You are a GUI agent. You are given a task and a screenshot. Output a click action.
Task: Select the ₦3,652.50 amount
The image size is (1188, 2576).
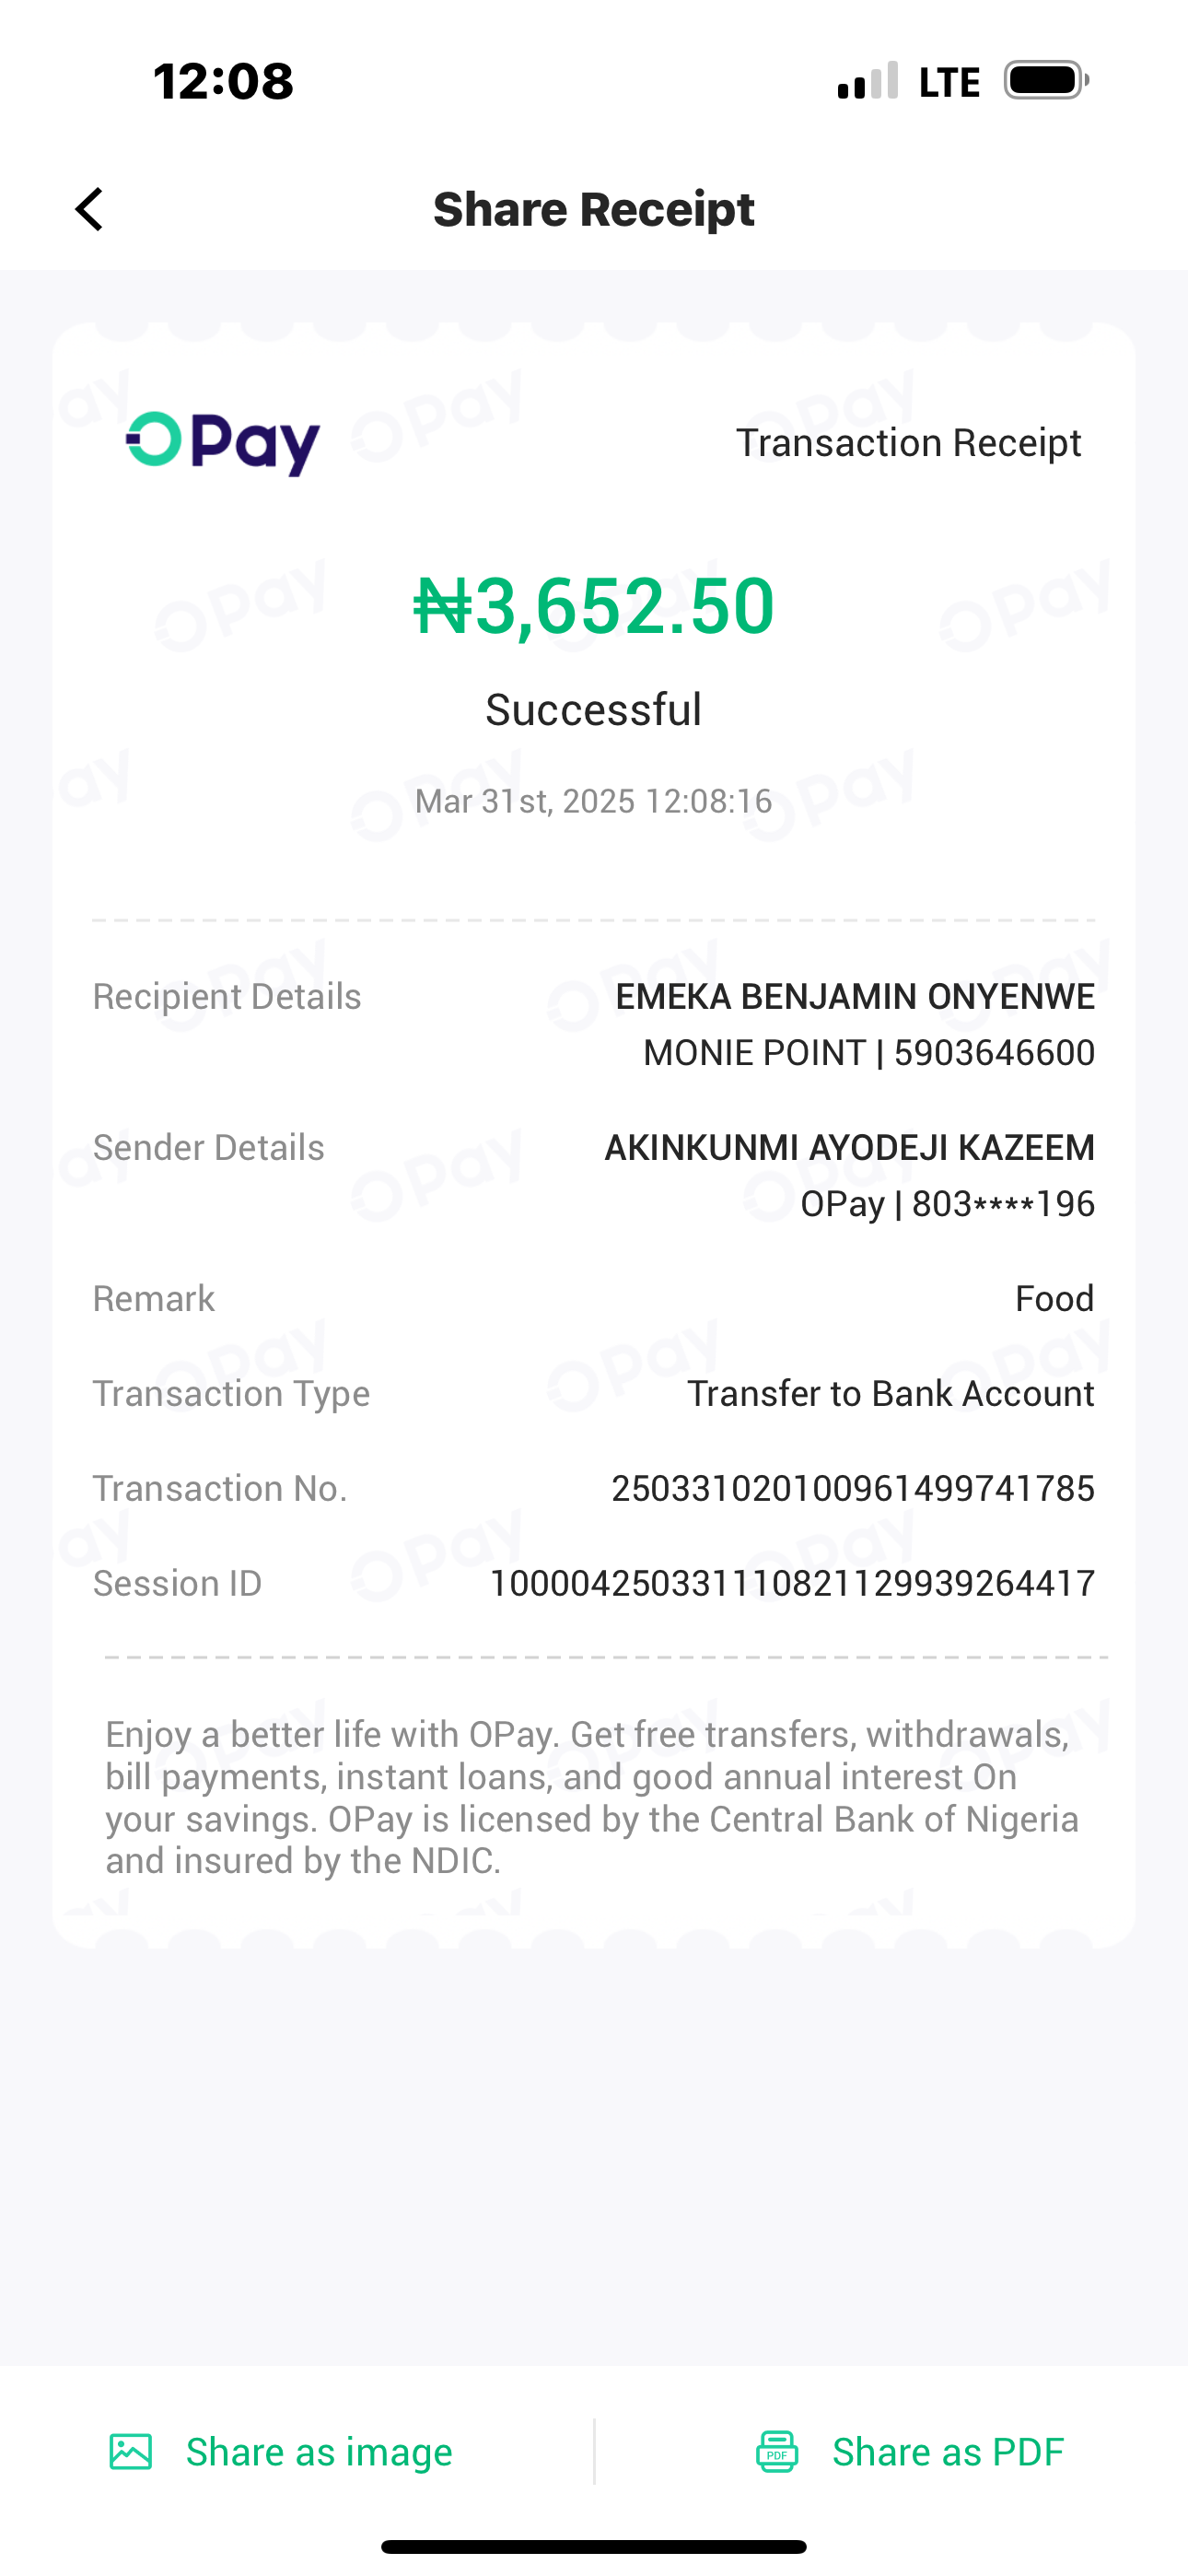[594, 606]
